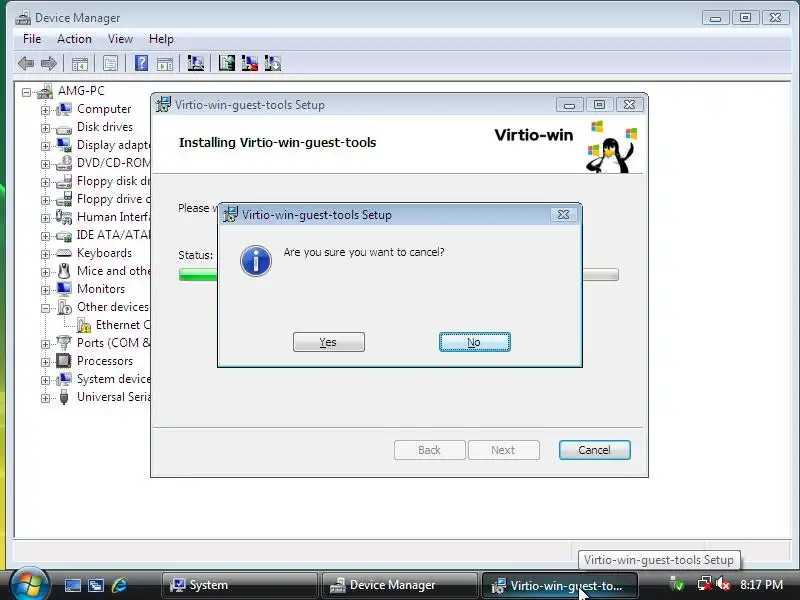
Task: Close the cancel confirmation dialog
Action: [563, 215]
